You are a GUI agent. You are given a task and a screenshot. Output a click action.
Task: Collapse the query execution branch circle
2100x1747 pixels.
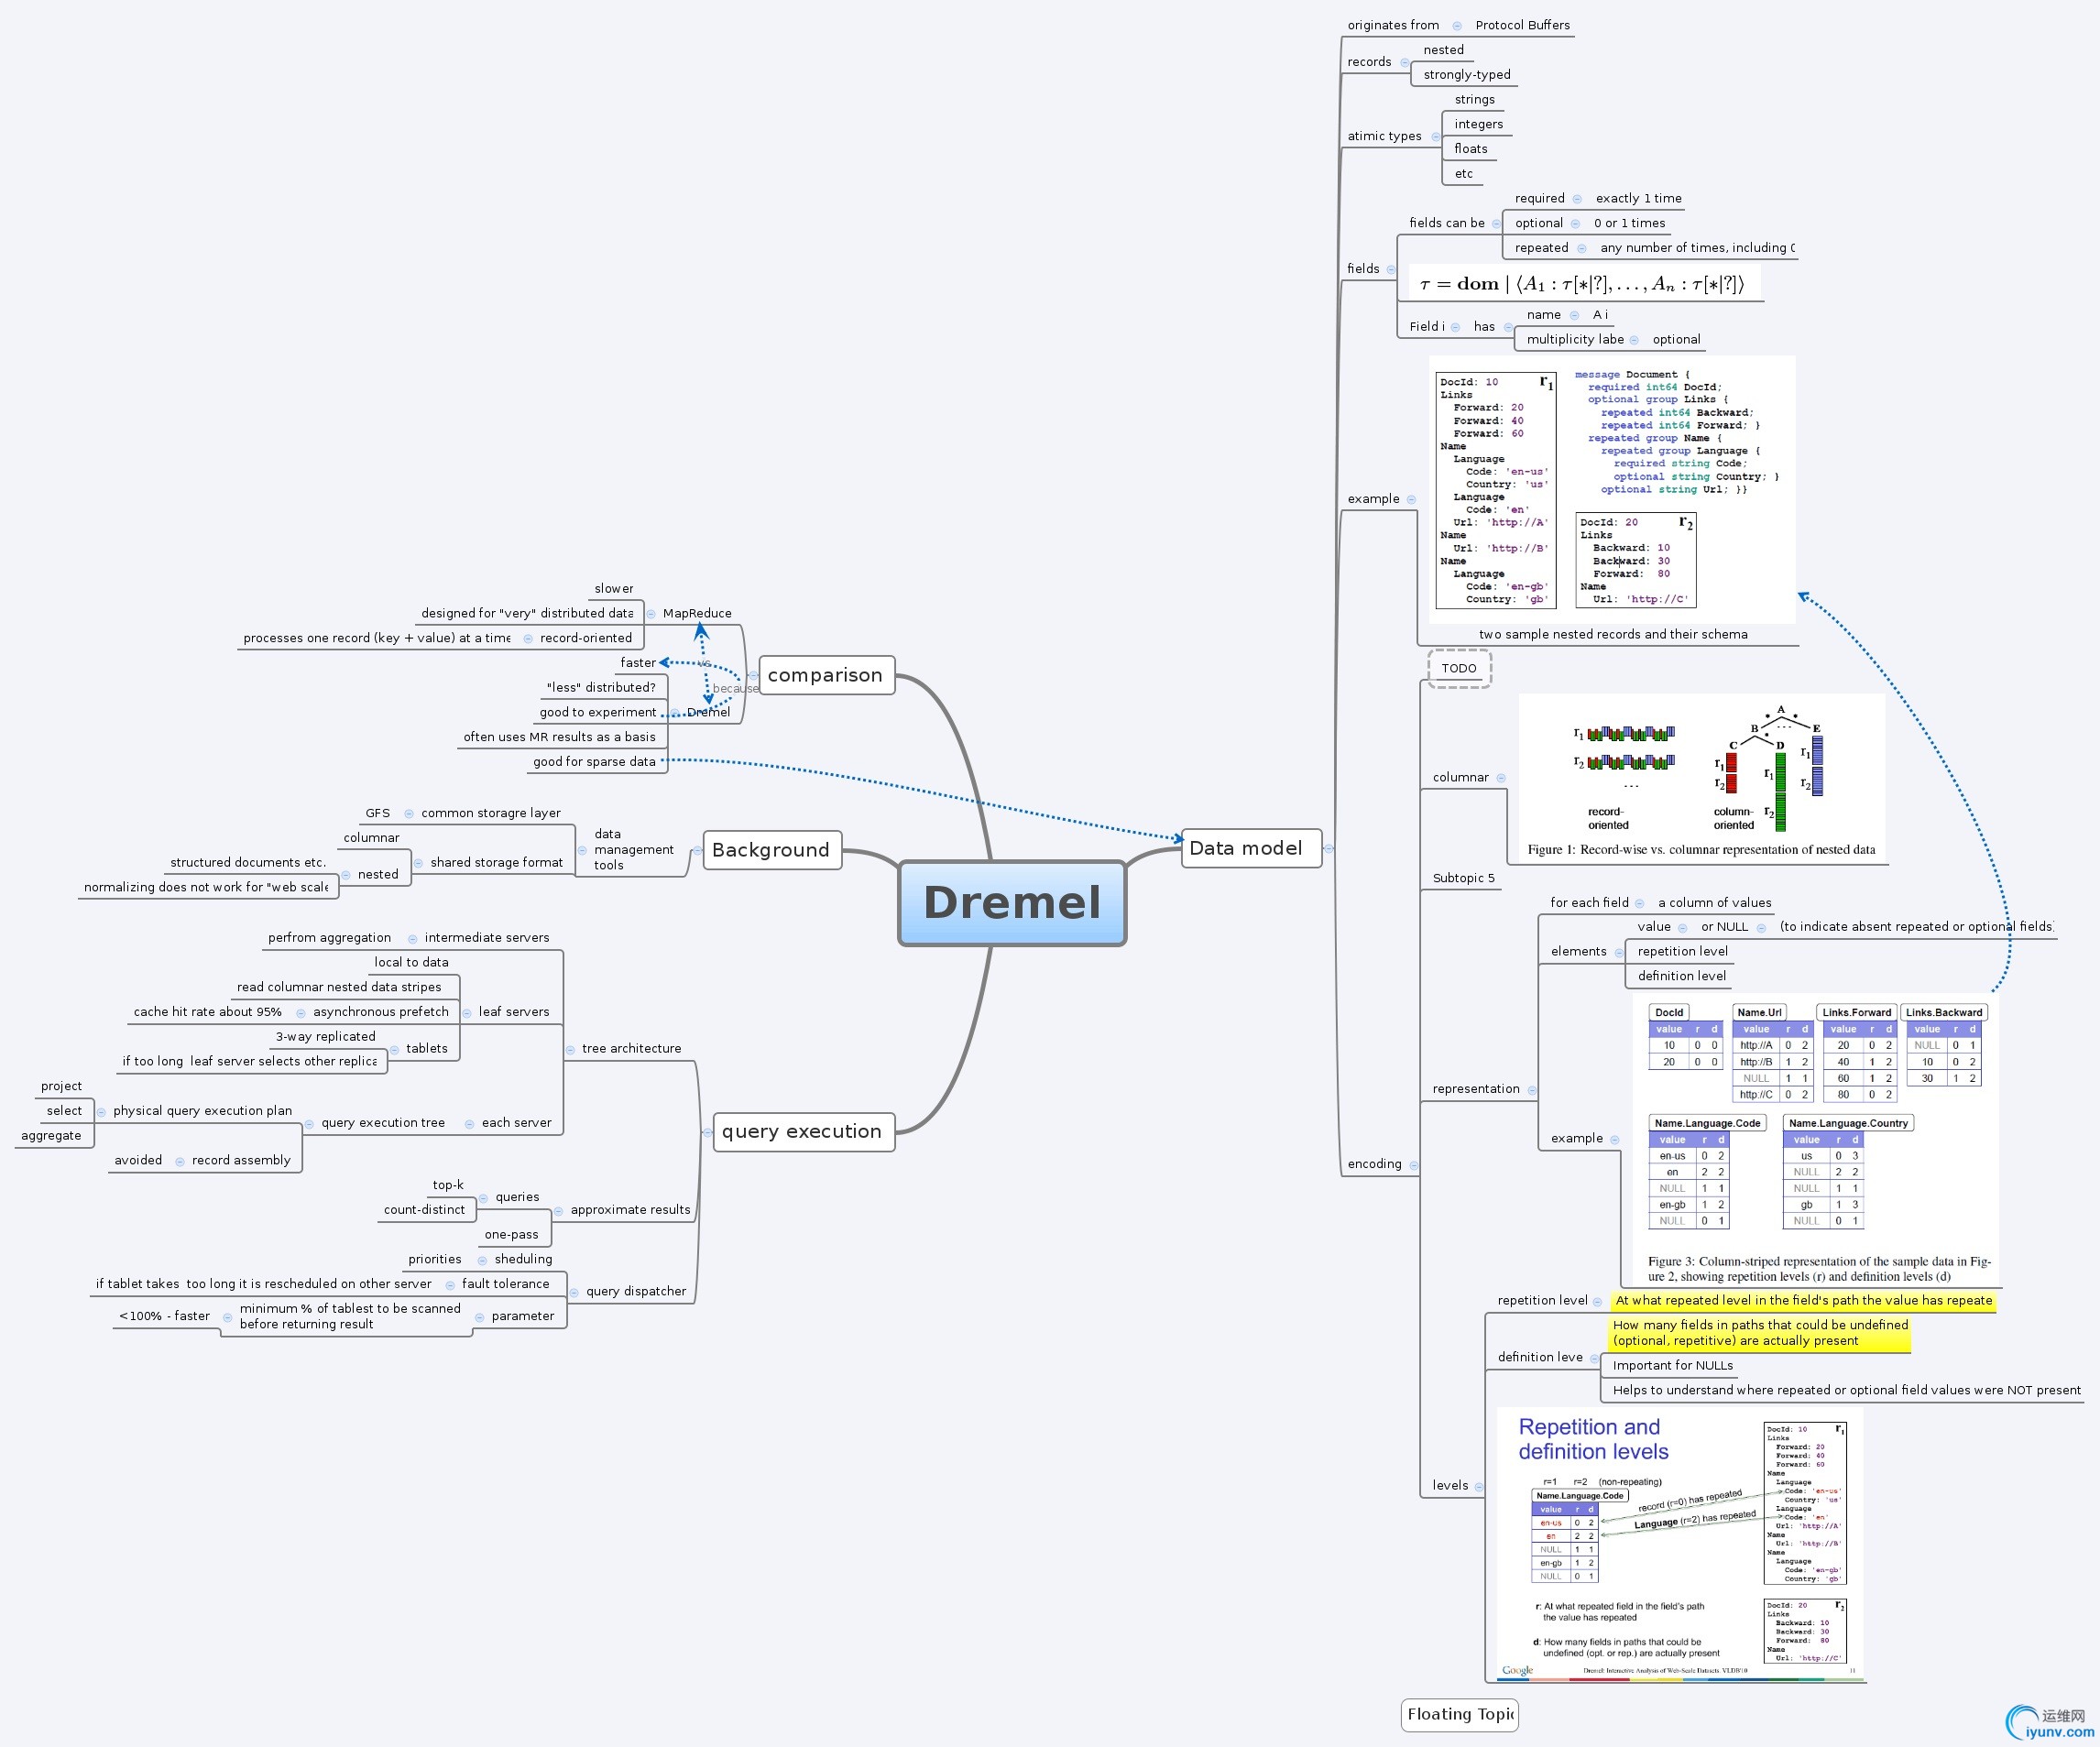coord(707,1132)
